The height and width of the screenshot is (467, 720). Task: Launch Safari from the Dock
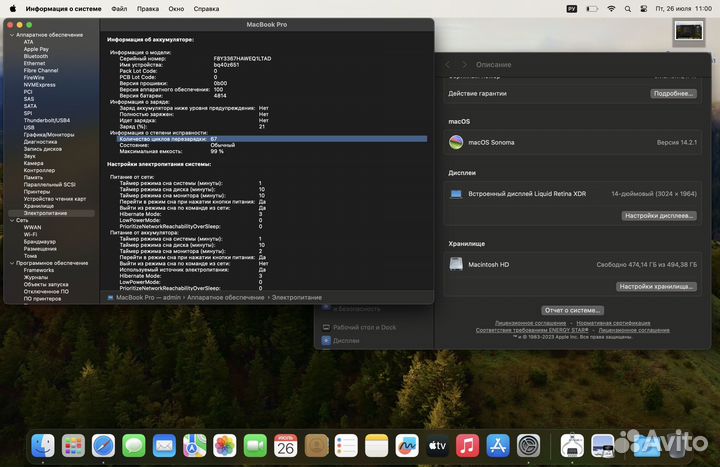(103, 445)
